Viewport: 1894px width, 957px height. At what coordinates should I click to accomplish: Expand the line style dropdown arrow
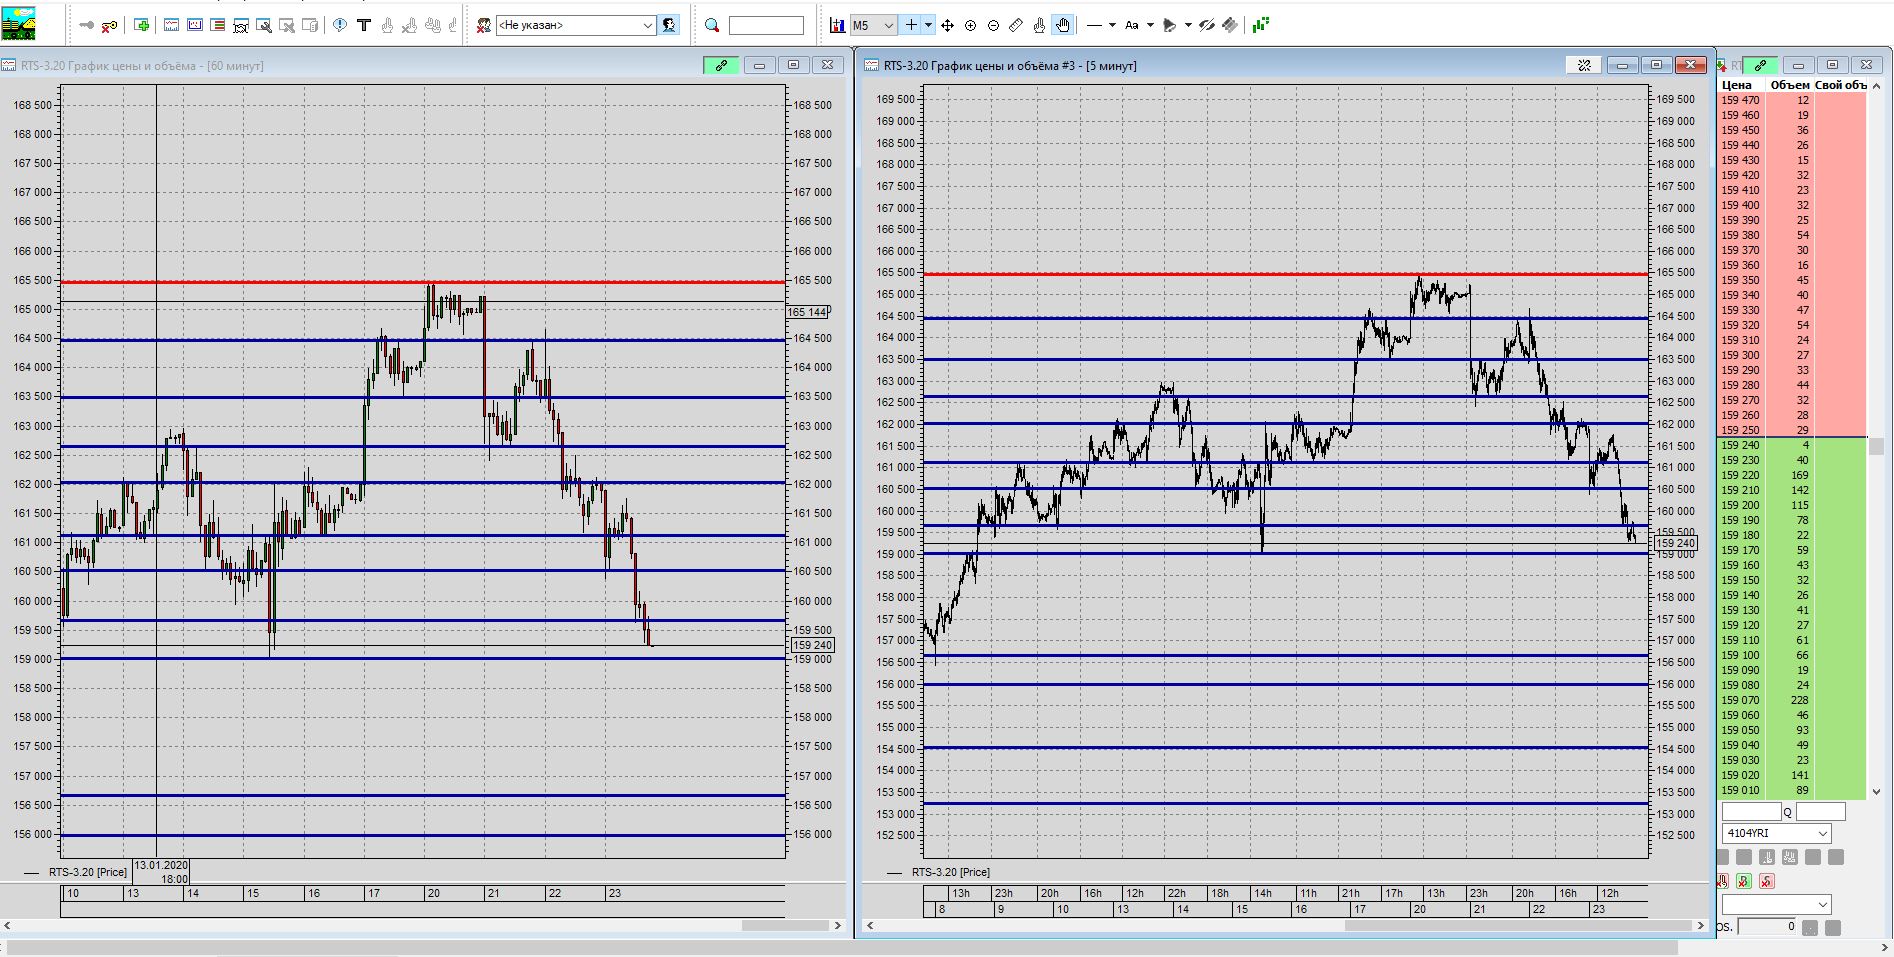coord(1112,25)
